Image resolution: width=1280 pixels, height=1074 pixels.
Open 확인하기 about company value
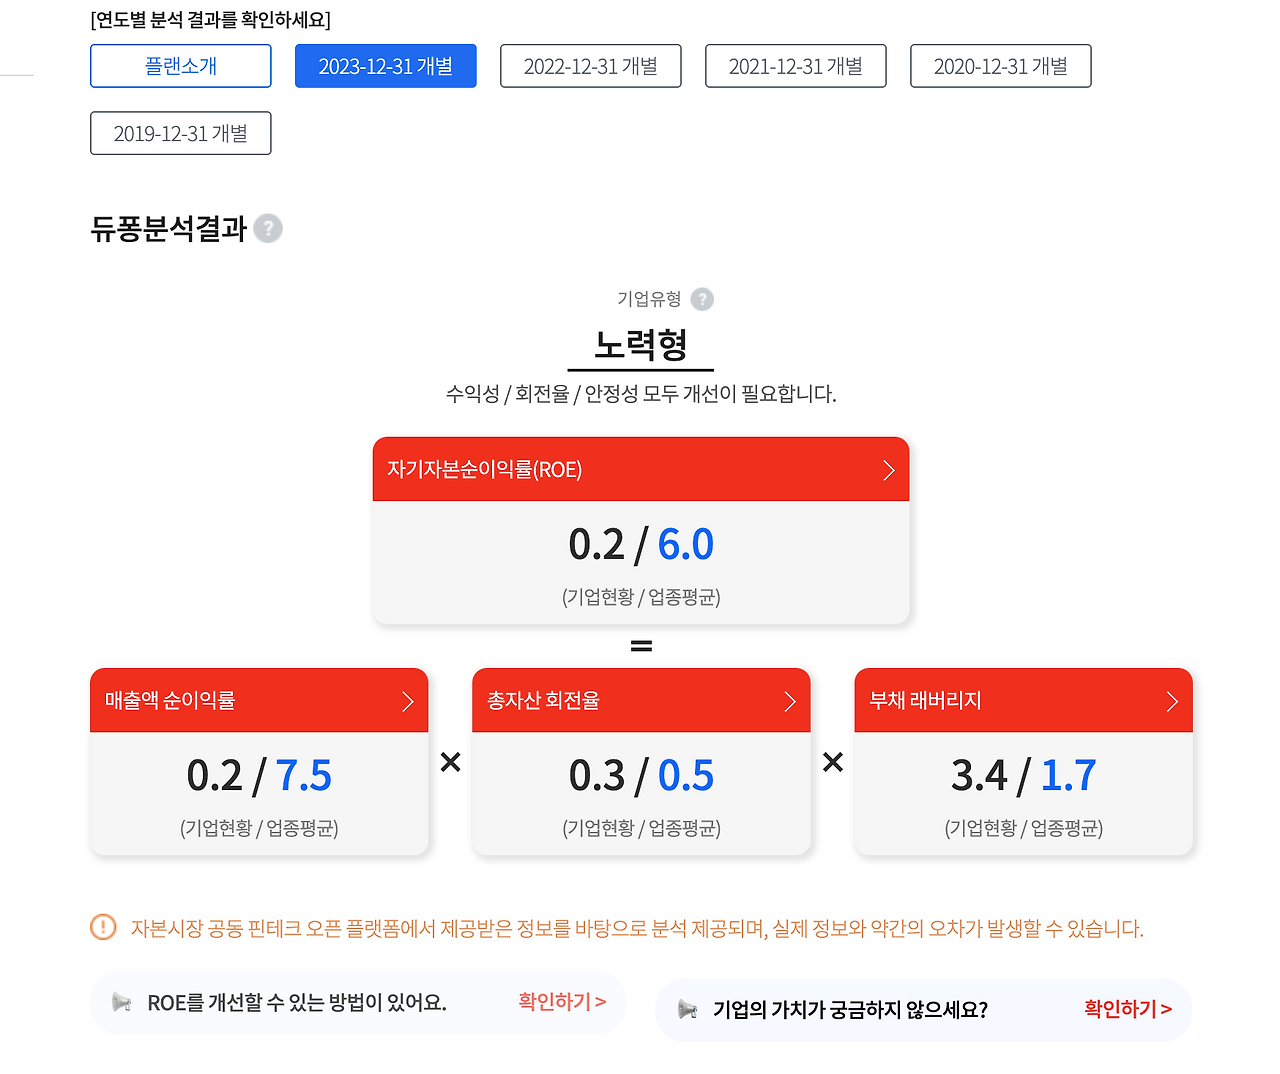pos(1126,1009)
